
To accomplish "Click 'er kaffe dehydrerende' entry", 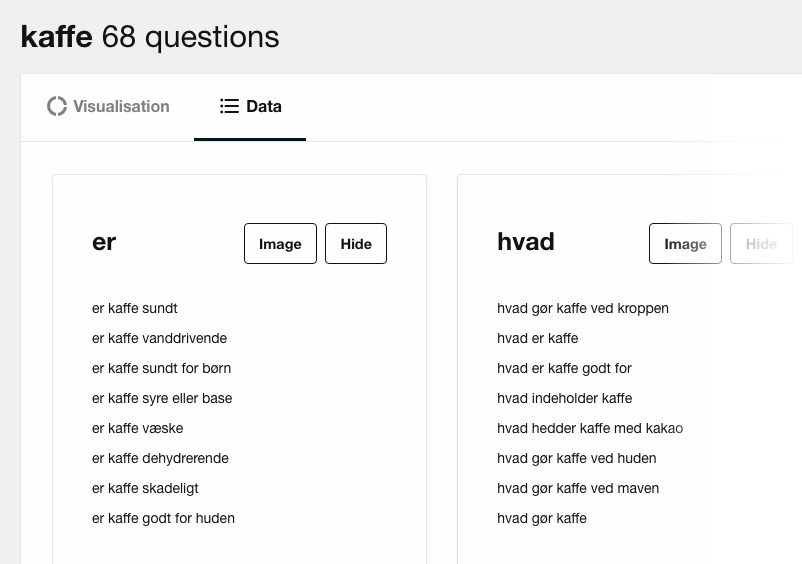I will click(x=160, y=458).
